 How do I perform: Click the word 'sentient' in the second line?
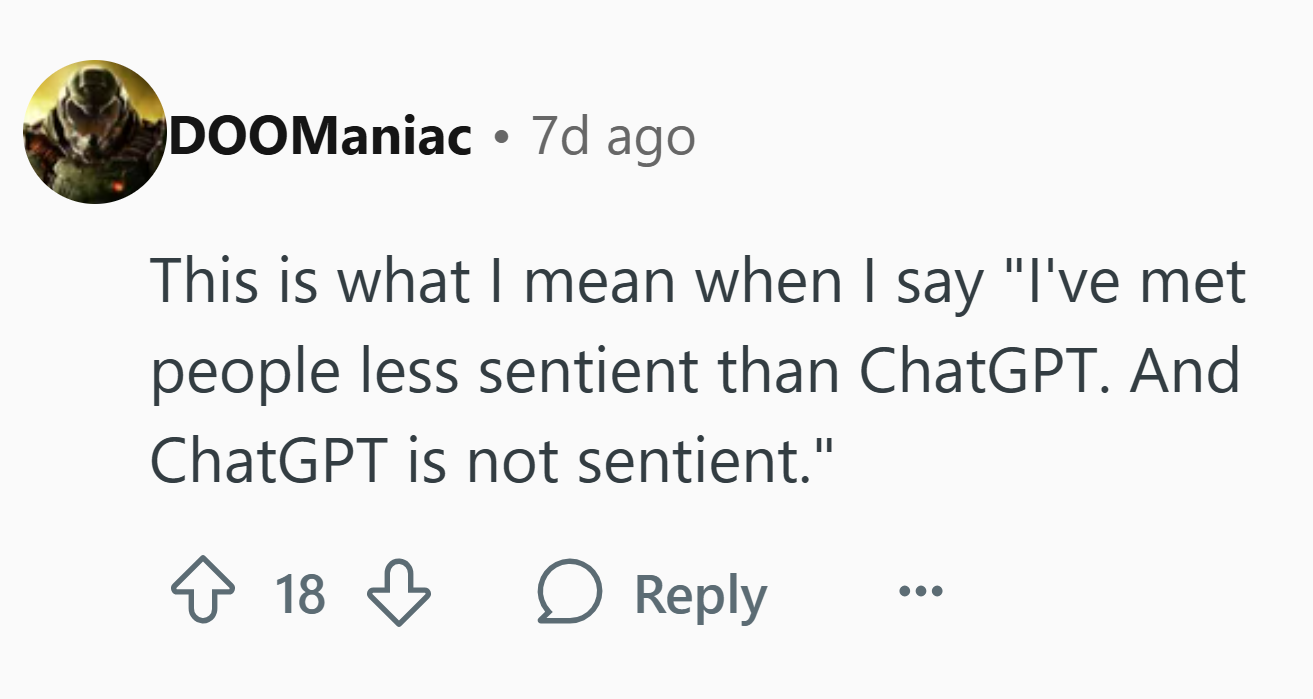[591, 371]
